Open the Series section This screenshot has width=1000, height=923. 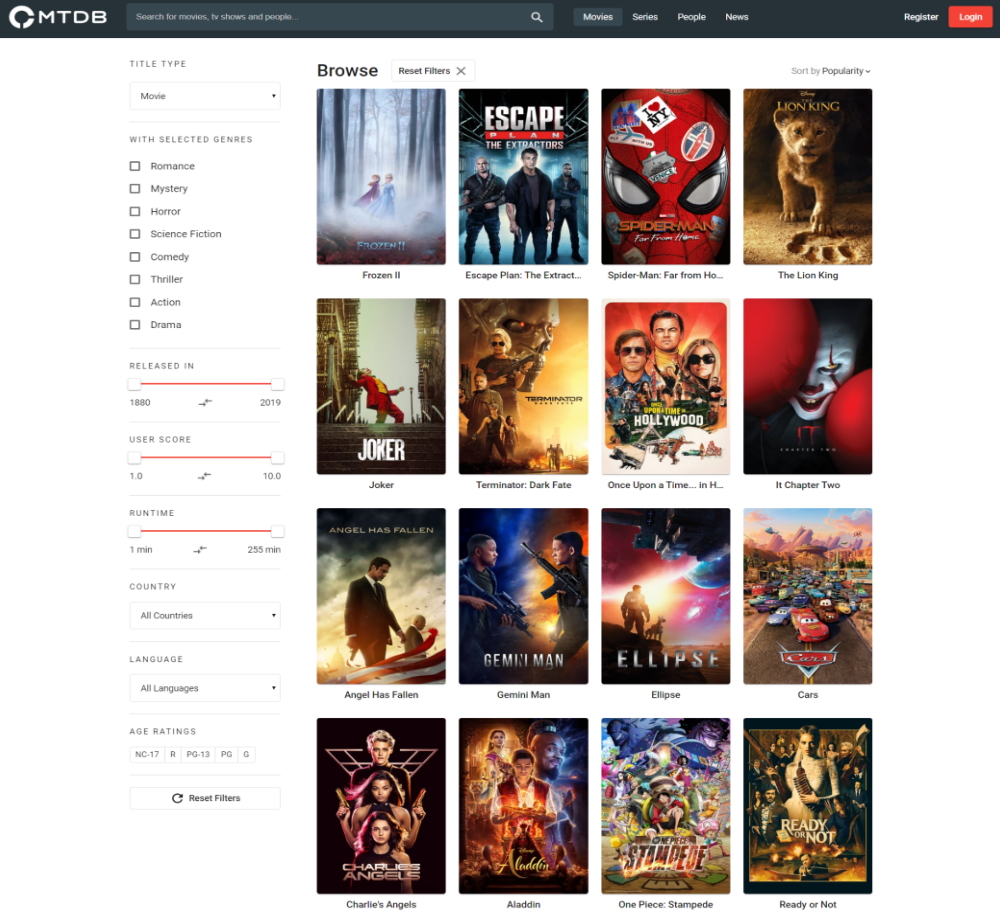tap(645, 17)
